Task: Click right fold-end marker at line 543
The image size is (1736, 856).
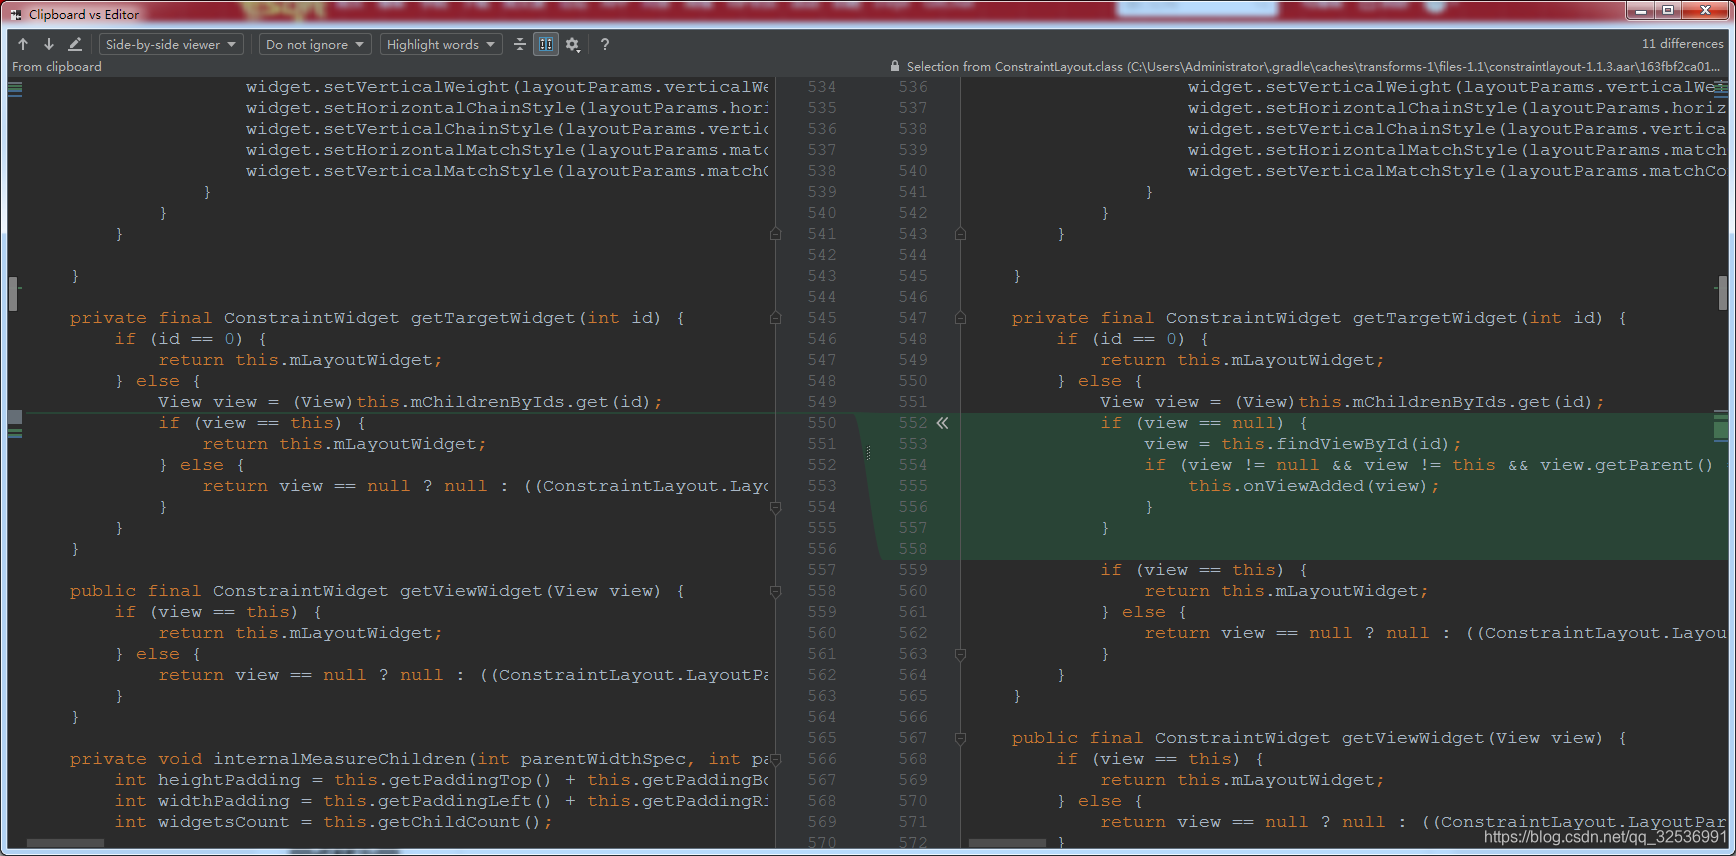Action: pyautogui.click(x=960, y=234)
